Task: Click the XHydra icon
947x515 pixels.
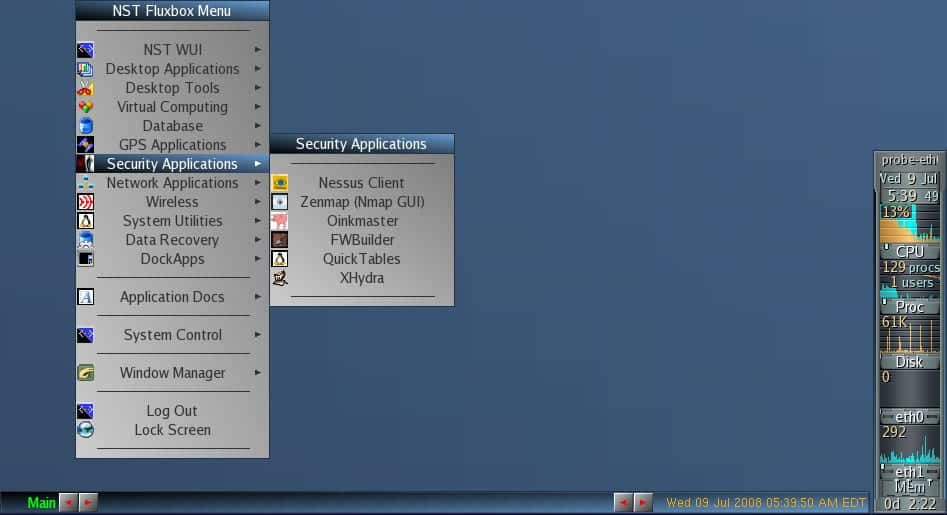Action: pyautogui.click(x=280, y=278)
